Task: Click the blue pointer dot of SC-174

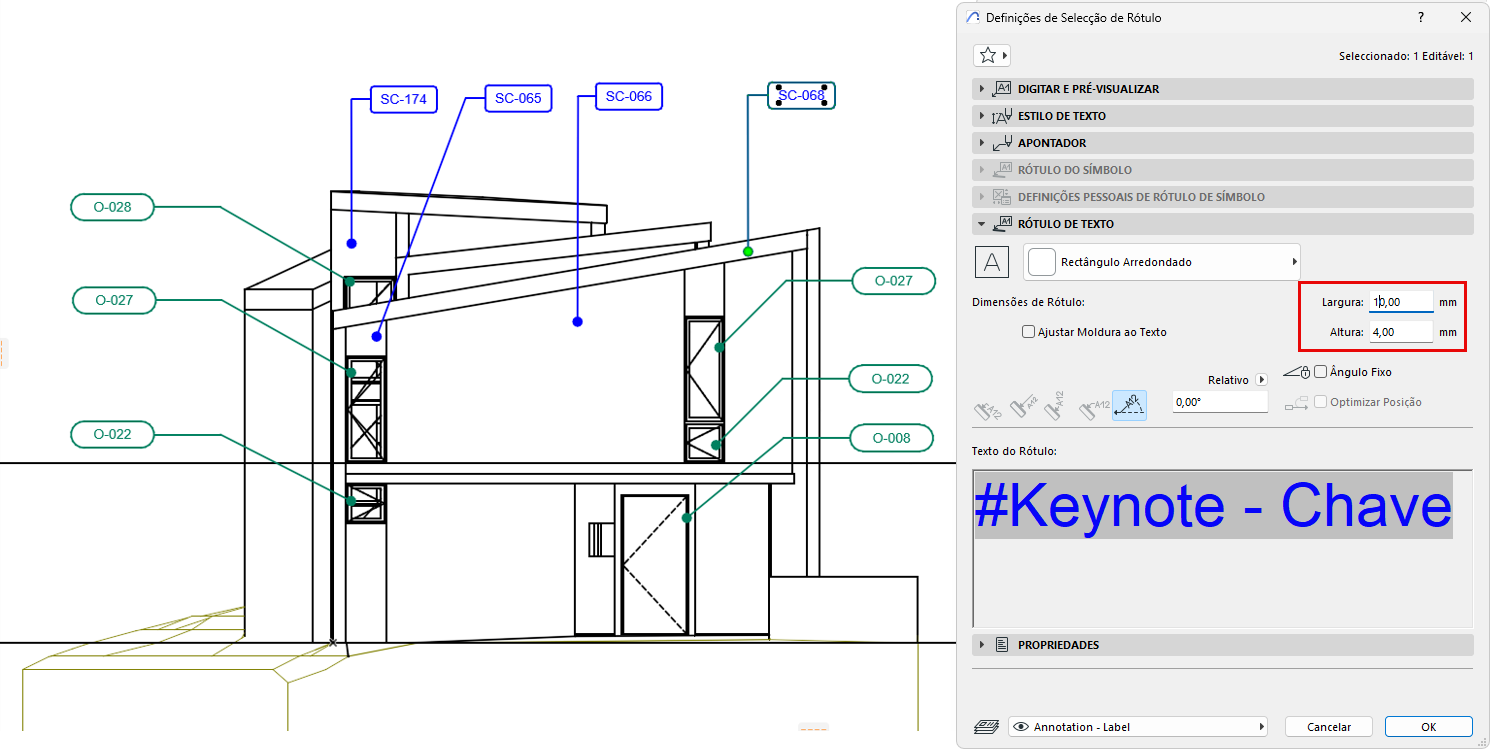Action: point(352,243)
